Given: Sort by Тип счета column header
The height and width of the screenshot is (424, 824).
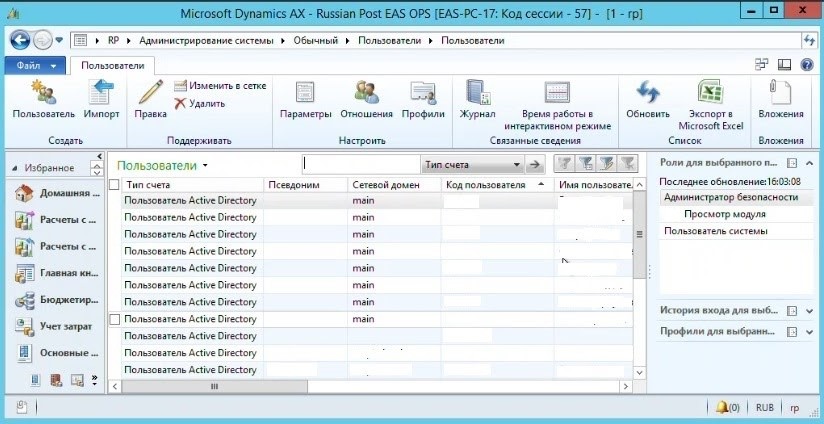Looking at the screenshot, I should coord(192,184).
